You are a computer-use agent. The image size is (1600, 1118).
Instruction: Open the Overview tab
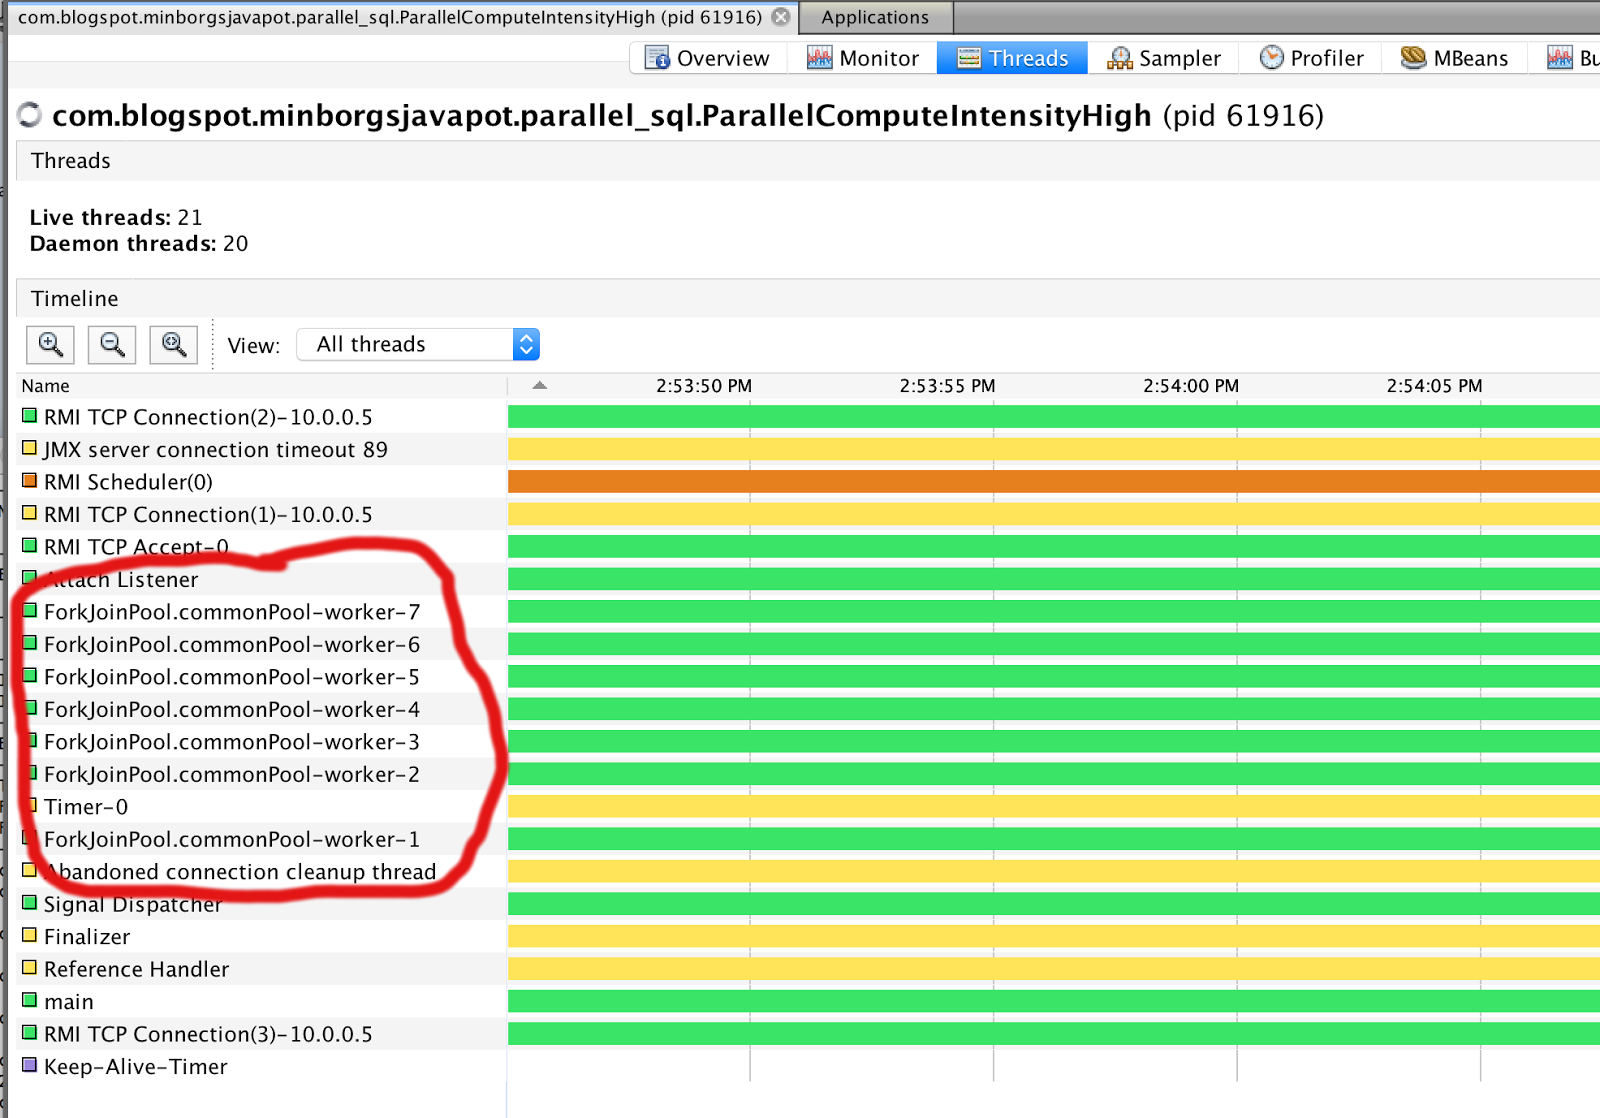point(708,58)
